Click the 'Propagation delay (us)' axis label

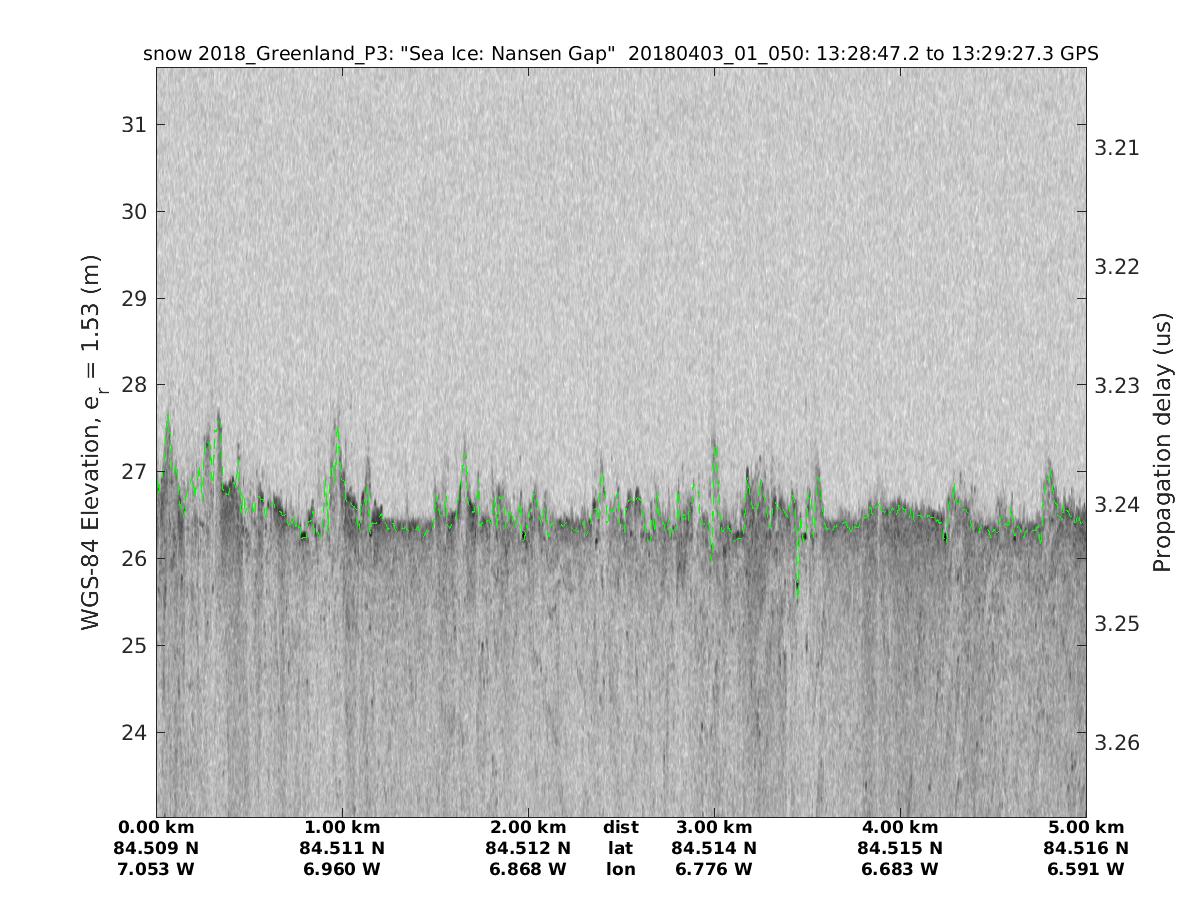pyautogui.click(x=1161, y=442)
